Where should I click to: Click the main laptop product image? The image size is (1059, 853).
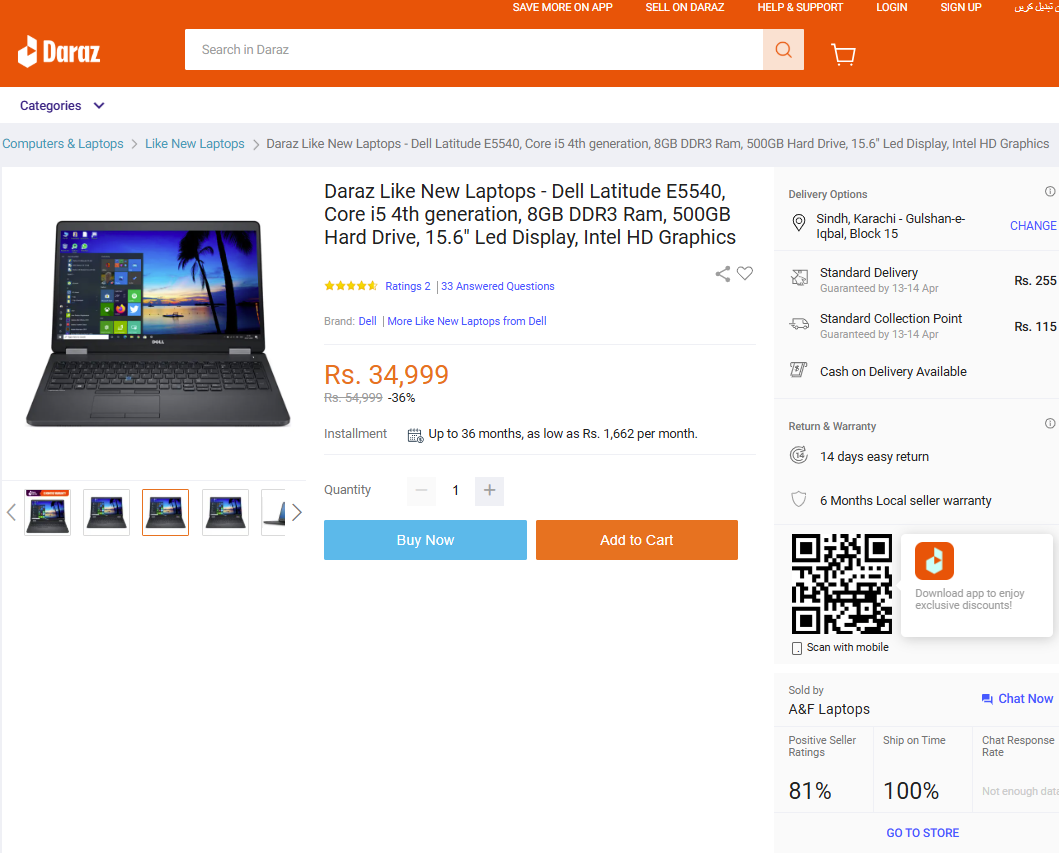point(158,324)
